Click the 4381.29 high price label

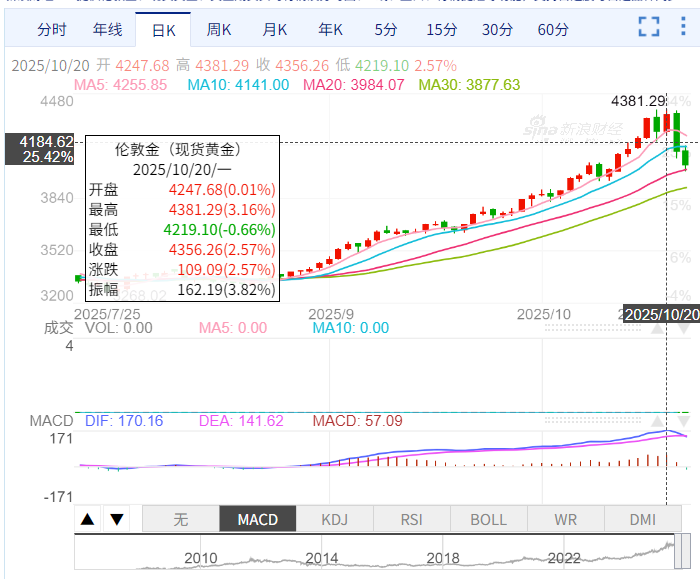click(x=638, y=101)
